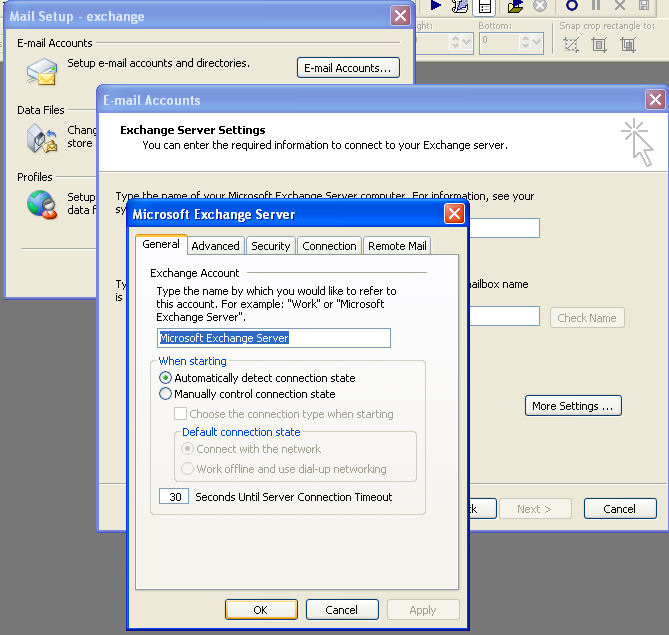This screenshot has width=669, height=635.
Task: Snap crop rectangle to merged opaque icon
Action: tap(628, 44)
